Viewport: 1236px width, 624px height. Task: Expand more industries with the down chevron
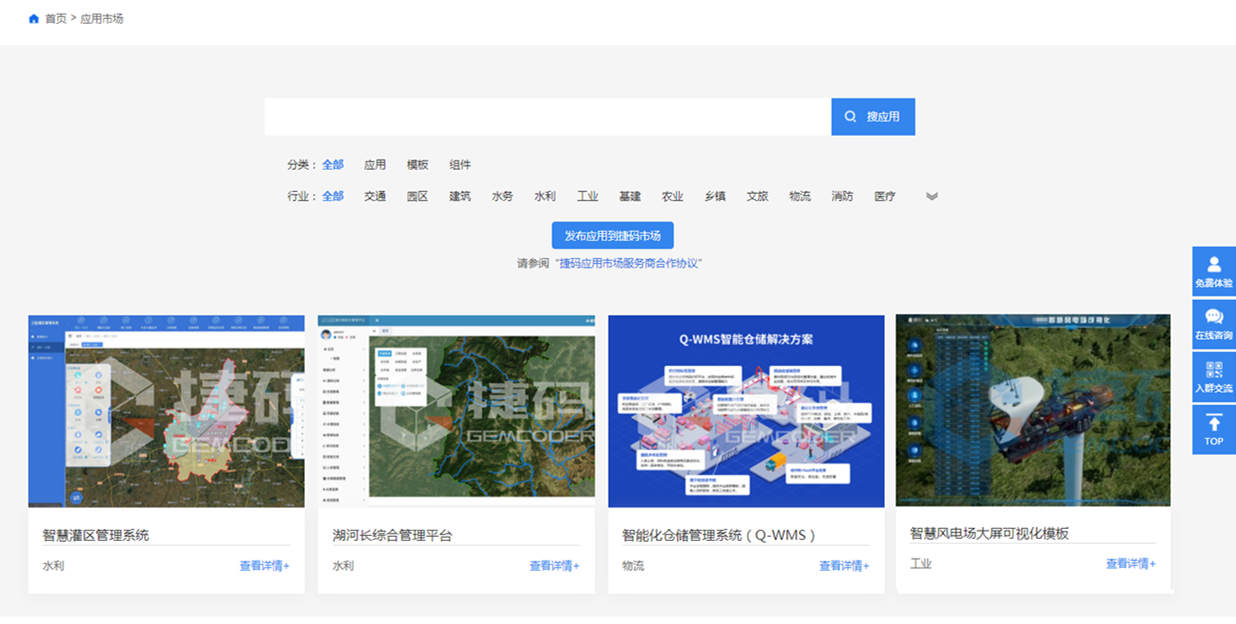click(x=931, y=196)
